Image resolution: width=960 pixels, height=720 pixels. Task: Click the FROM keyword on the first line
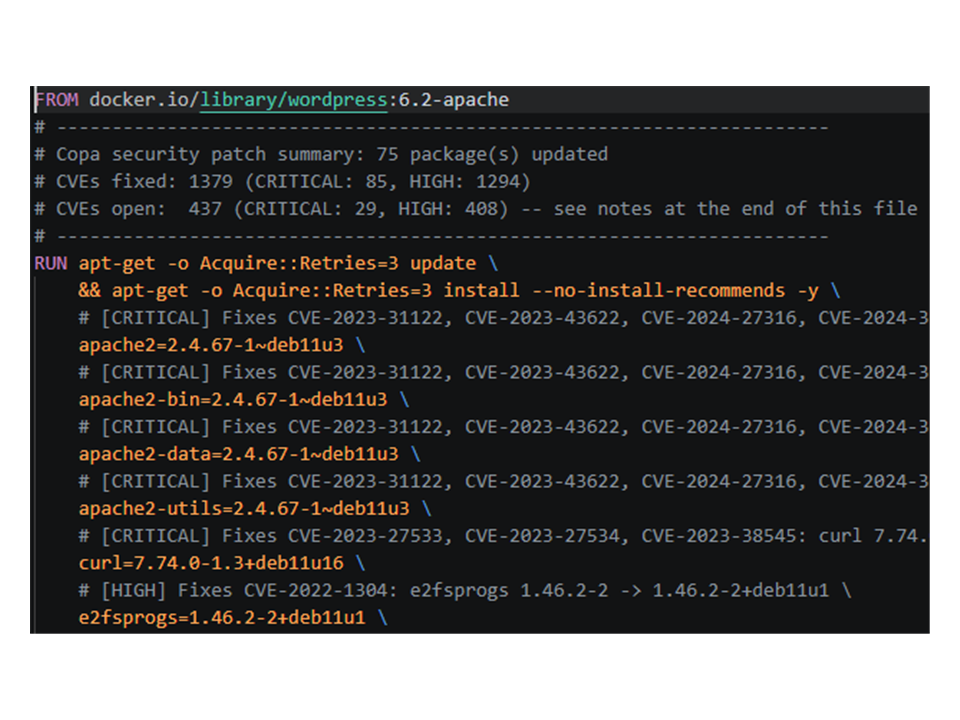coord(56,100)
